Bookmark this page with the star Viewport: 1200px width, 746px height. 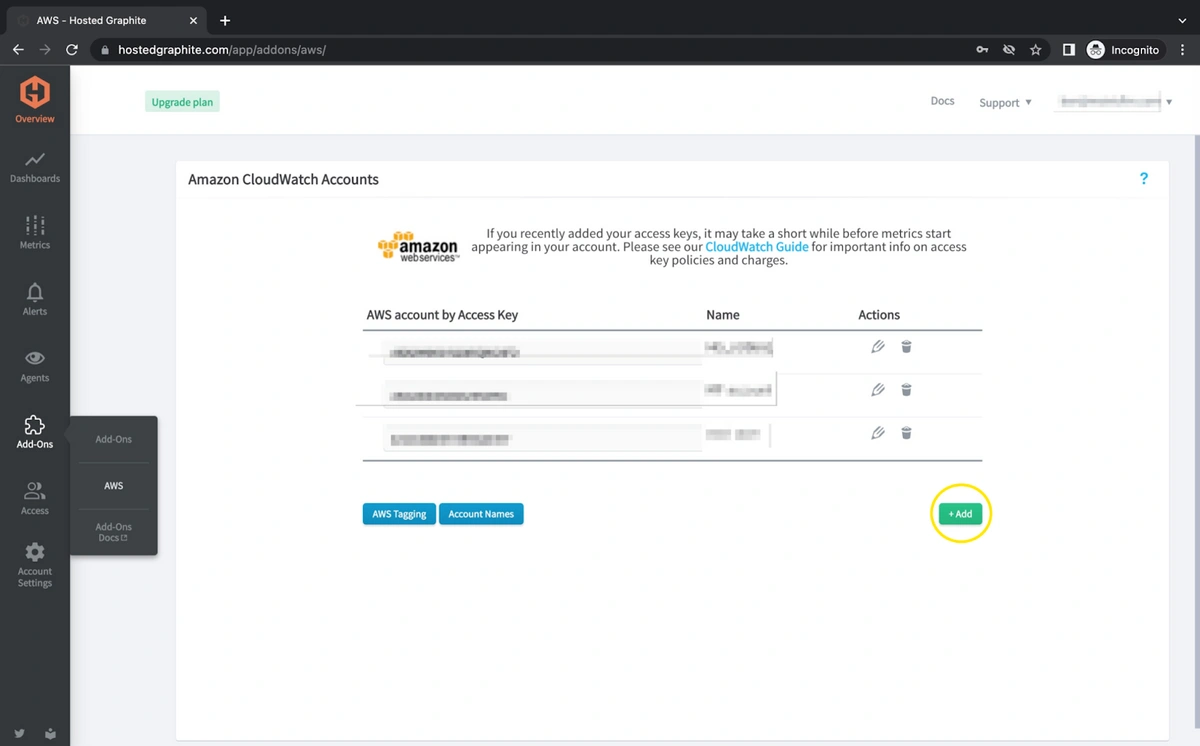[x=1036, y=49]
